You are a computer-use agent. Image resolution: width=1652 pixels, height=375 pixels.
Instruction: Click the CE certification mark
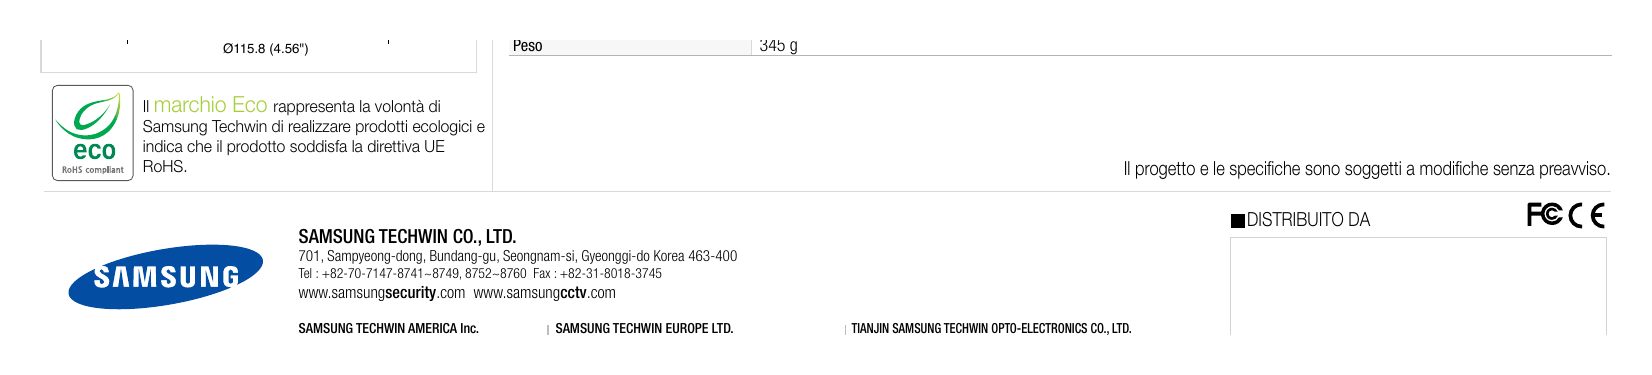click(1586, 215)
